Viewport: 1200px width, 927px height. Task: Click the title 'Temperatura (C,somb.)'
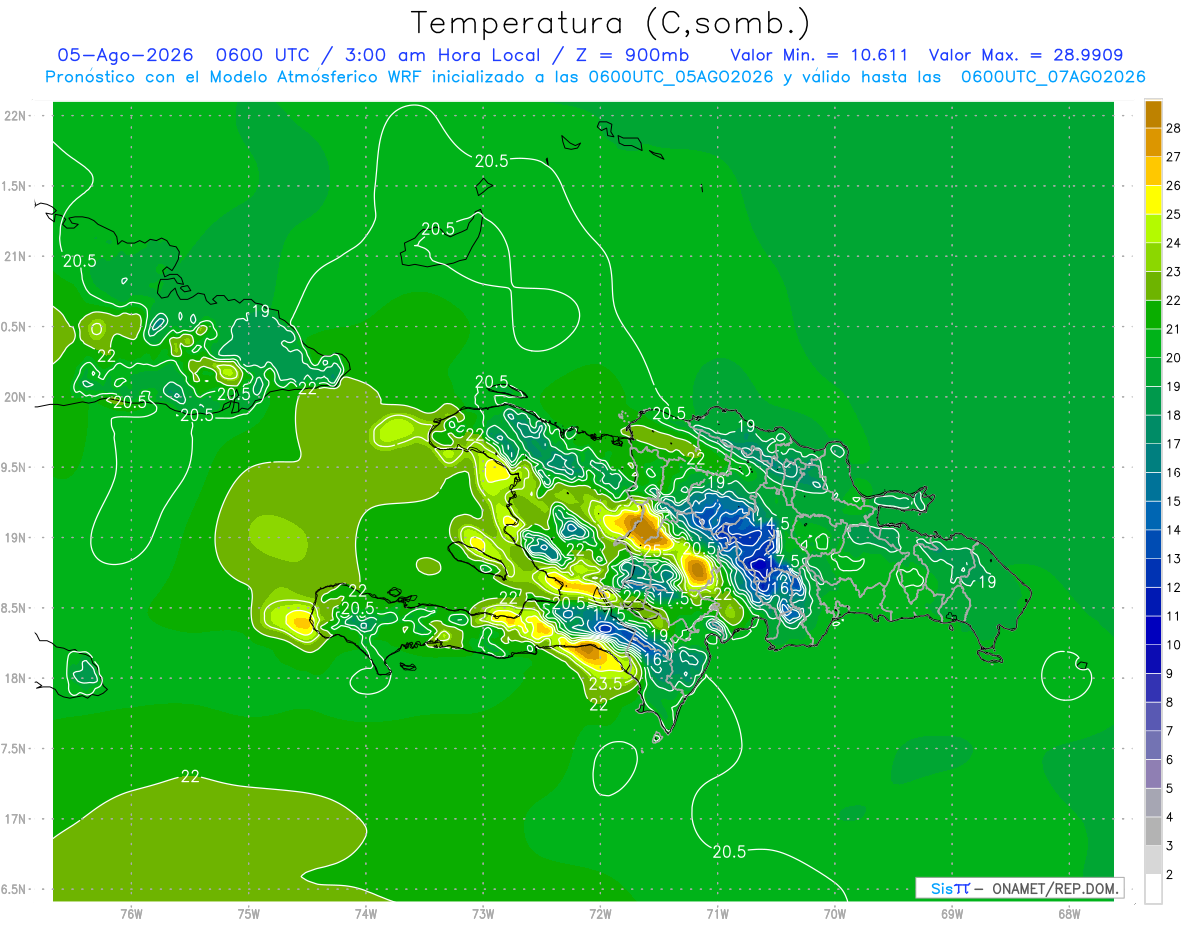click(x=611, y=23)
